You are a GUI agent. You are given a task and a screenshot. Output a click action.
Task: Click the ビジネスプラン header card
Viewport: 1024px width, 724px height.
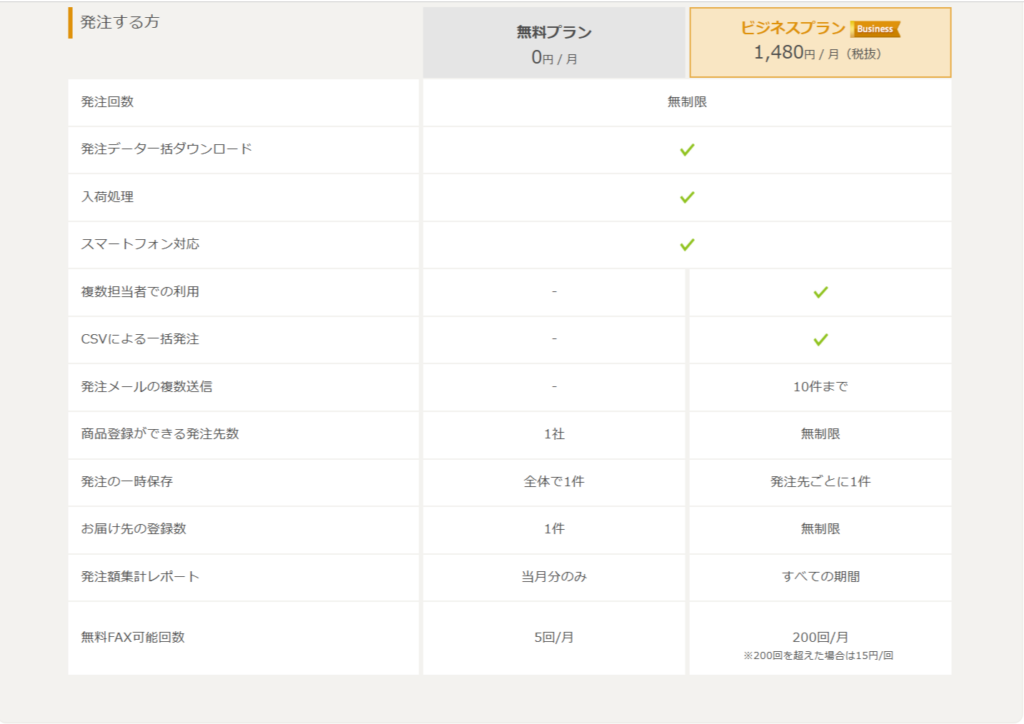pyautogui.click(x=820, y=42)
